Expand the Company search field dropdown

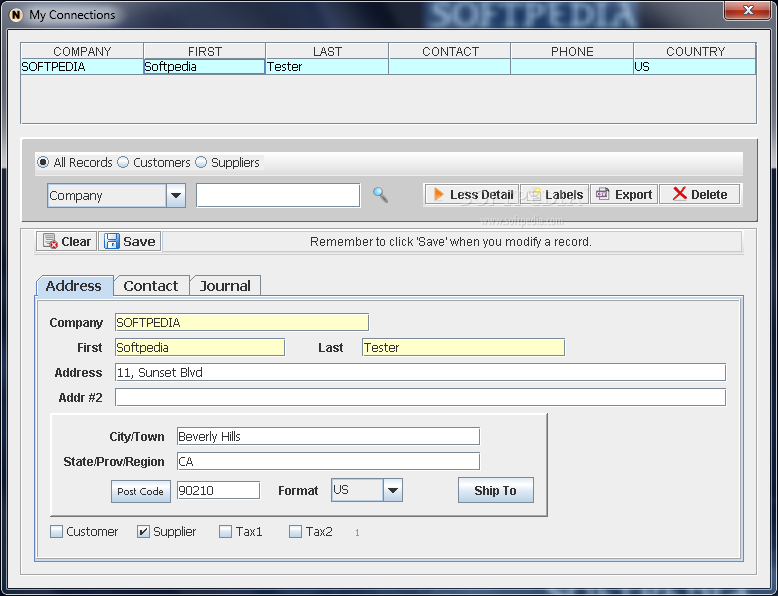click(x=176, y=196)
